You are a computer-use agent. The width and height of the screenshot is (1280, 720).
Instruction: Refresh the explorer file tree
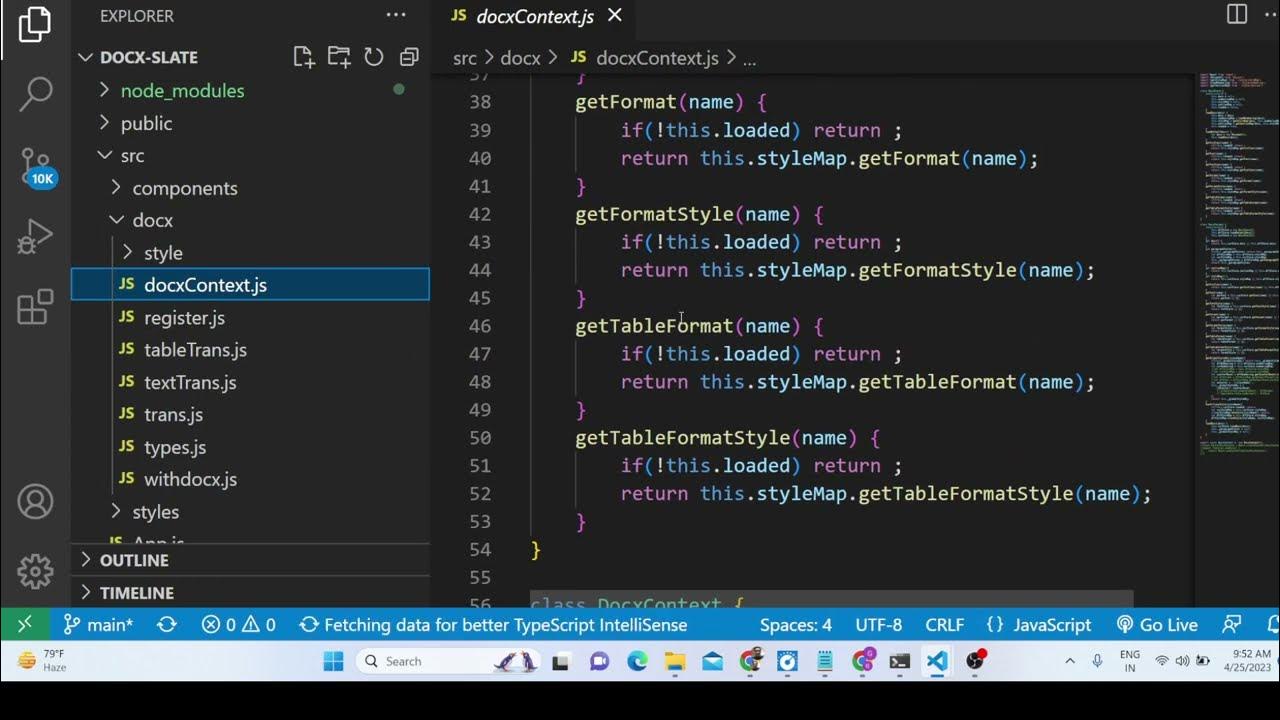click(x=374, y=57)
